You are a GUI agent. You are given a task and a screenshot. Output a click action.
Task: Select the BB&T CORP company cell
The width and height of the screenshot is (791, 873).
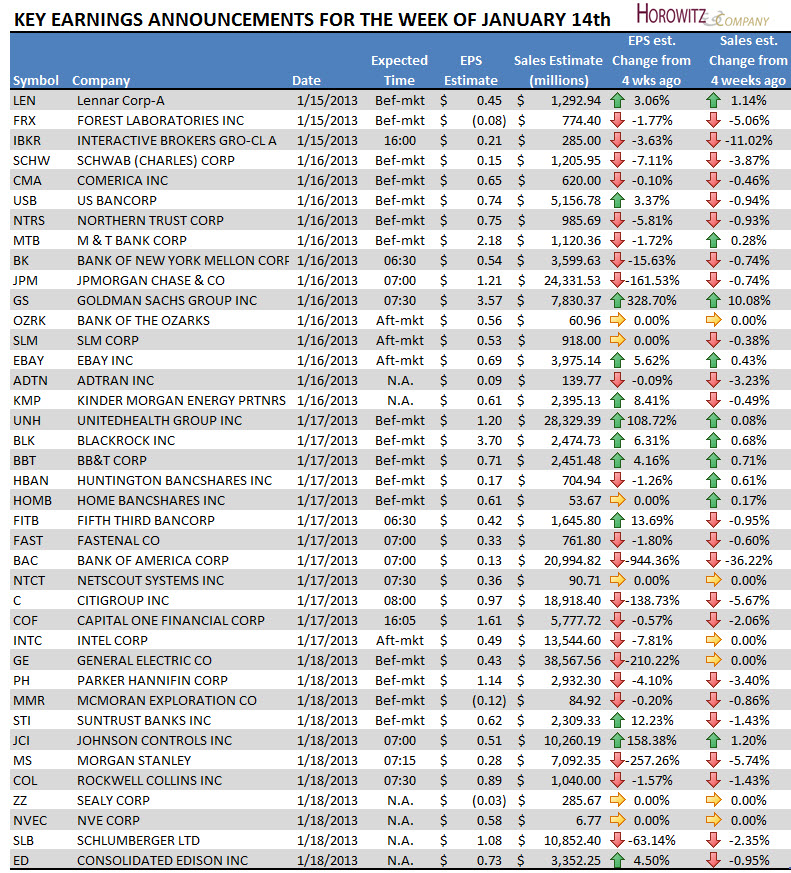coord(112,460)
